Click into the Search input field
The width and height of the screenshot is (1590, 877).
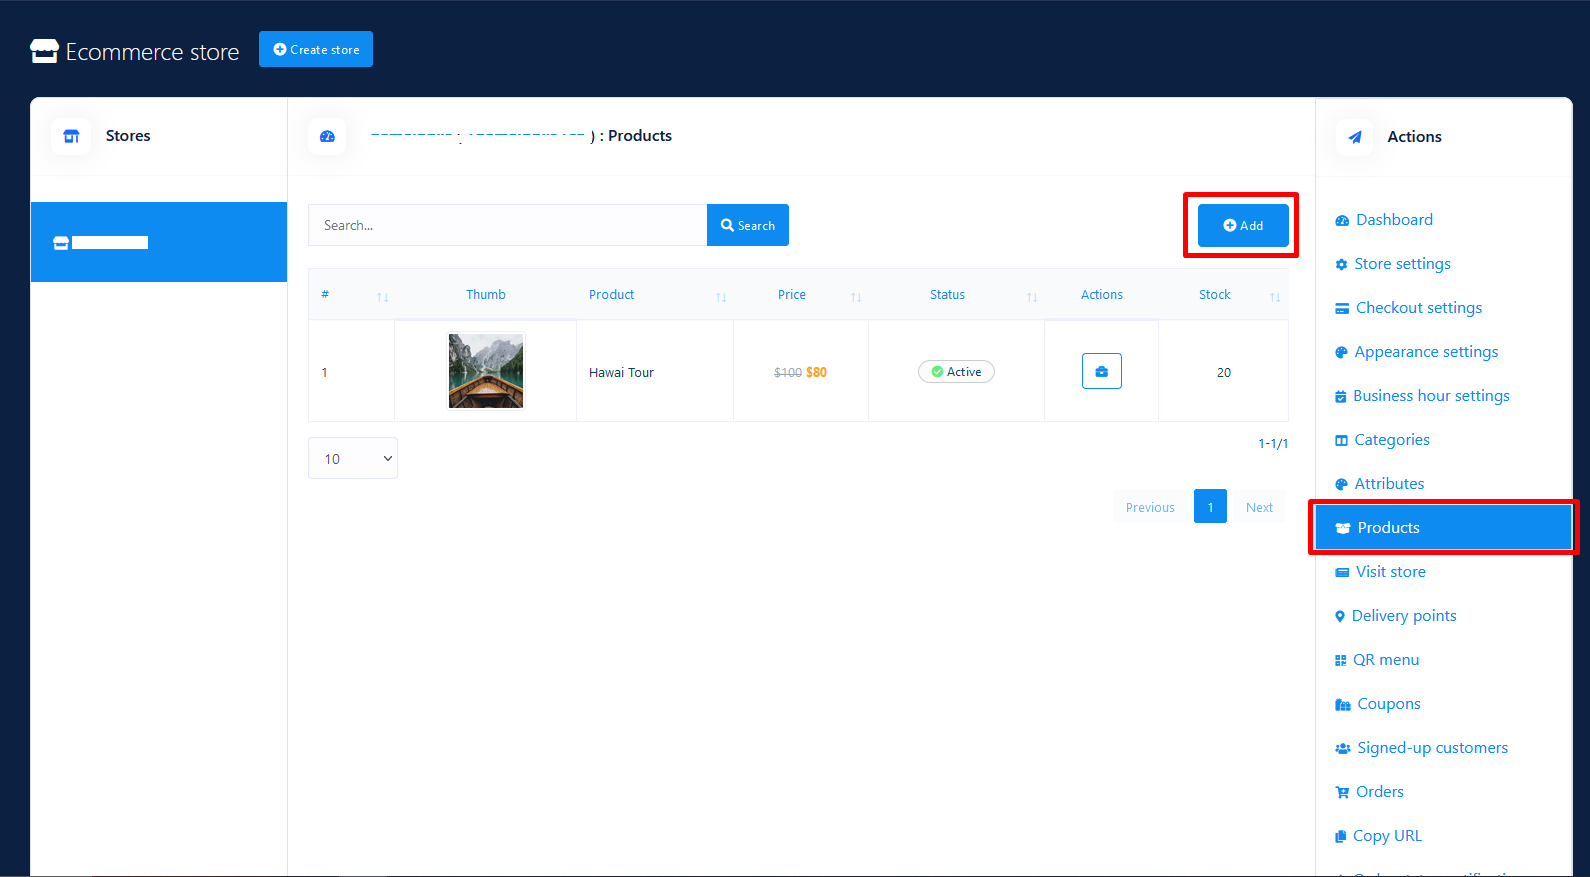(507, 226)
